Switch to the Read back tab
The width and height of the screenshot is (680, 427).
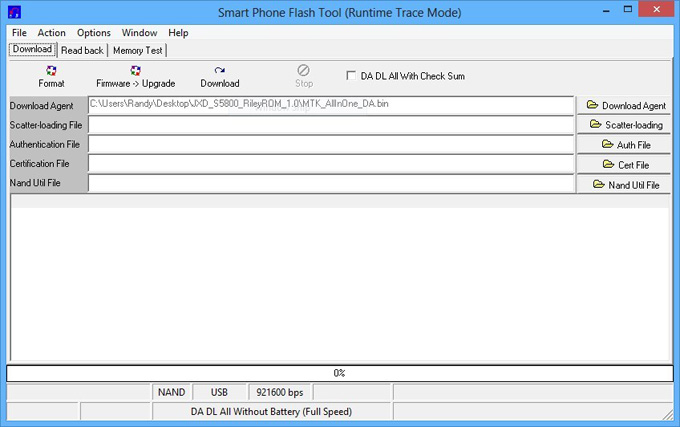tap(82, 50)
